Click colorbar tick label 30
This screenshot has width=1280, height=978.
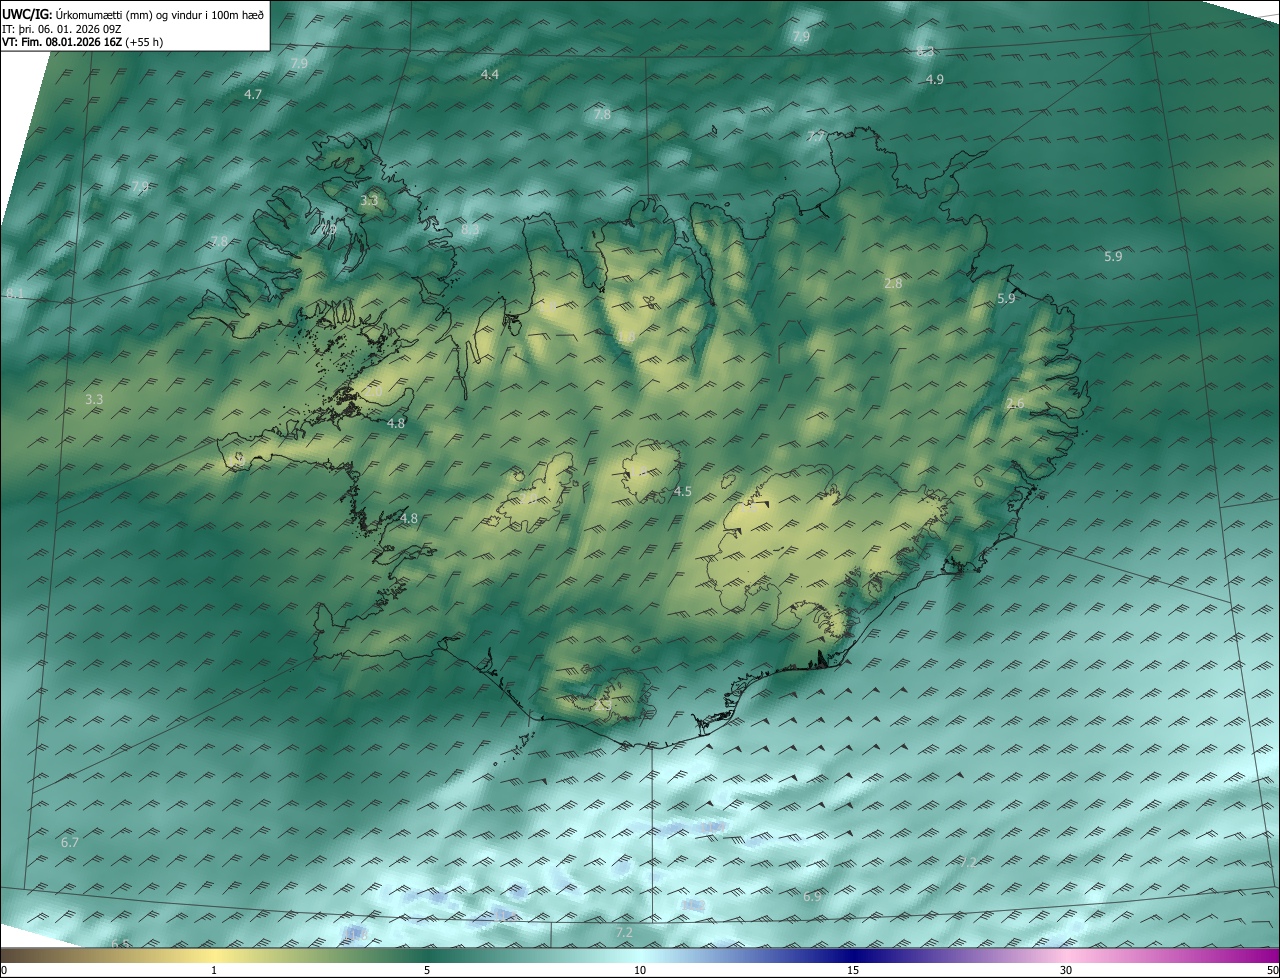point(1066,971)
